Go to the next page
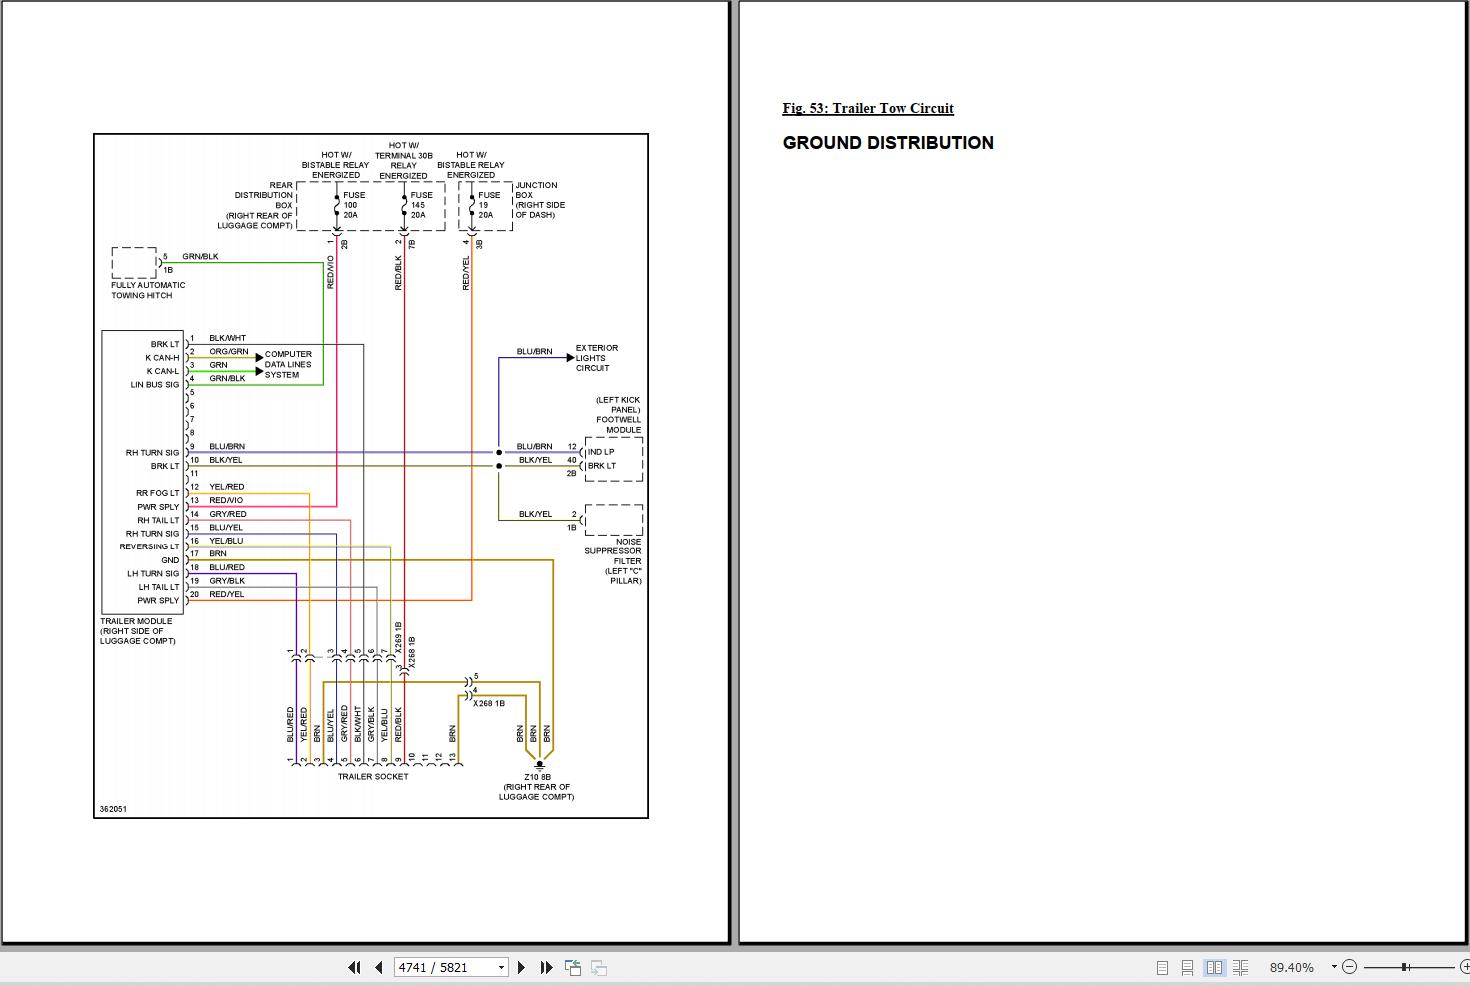This screenshot has width=1470, height=986. [521, 967]
